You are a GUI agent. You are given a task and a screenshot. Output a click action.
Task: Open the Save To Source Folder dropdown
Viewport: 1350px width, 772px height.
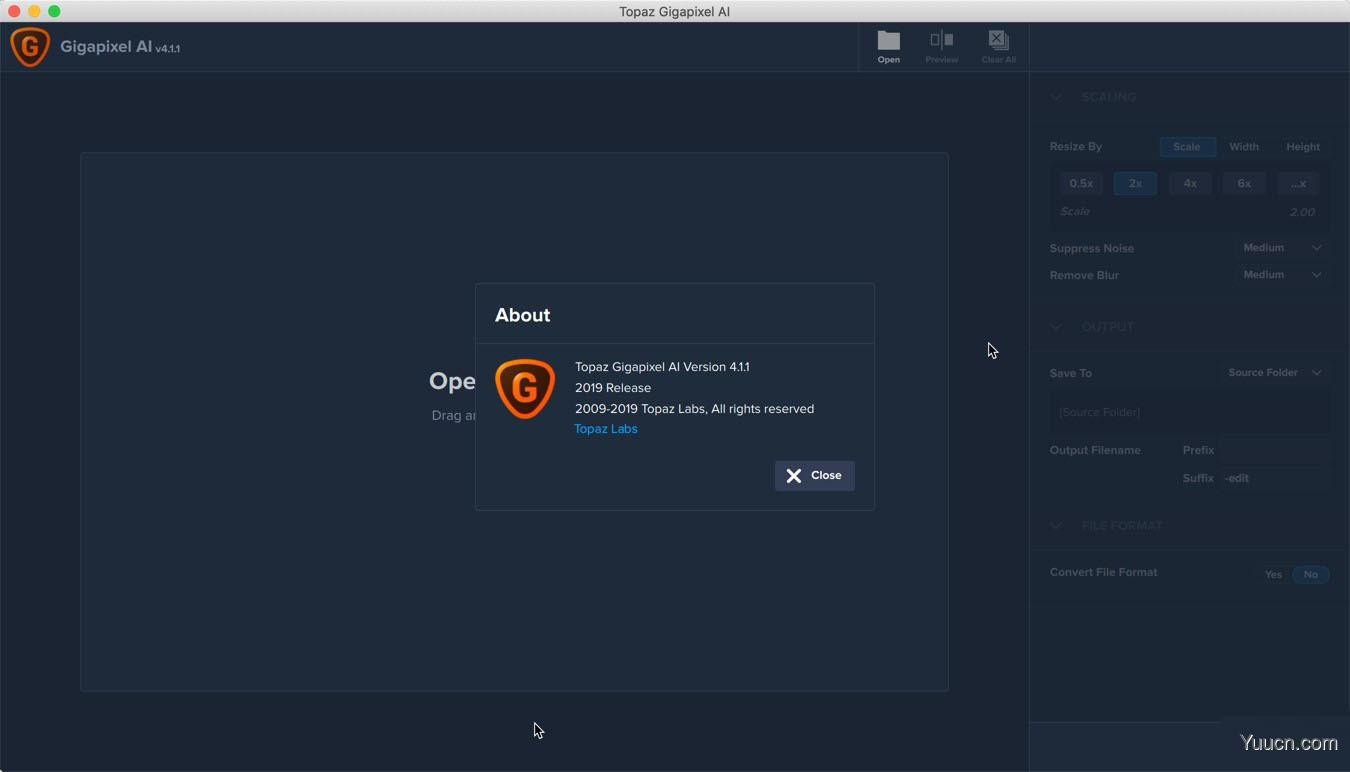pos(1275,373)
